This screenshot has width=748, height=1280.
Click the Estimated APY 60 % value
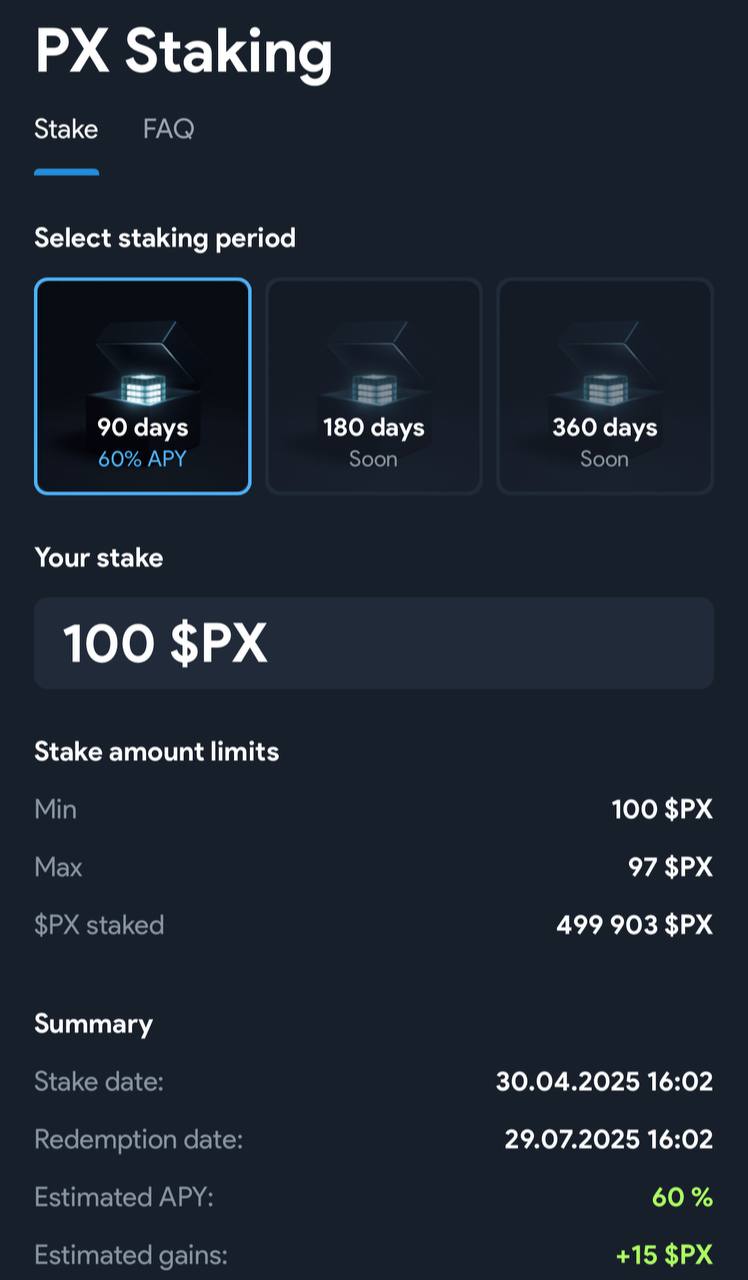[682, 1197]
